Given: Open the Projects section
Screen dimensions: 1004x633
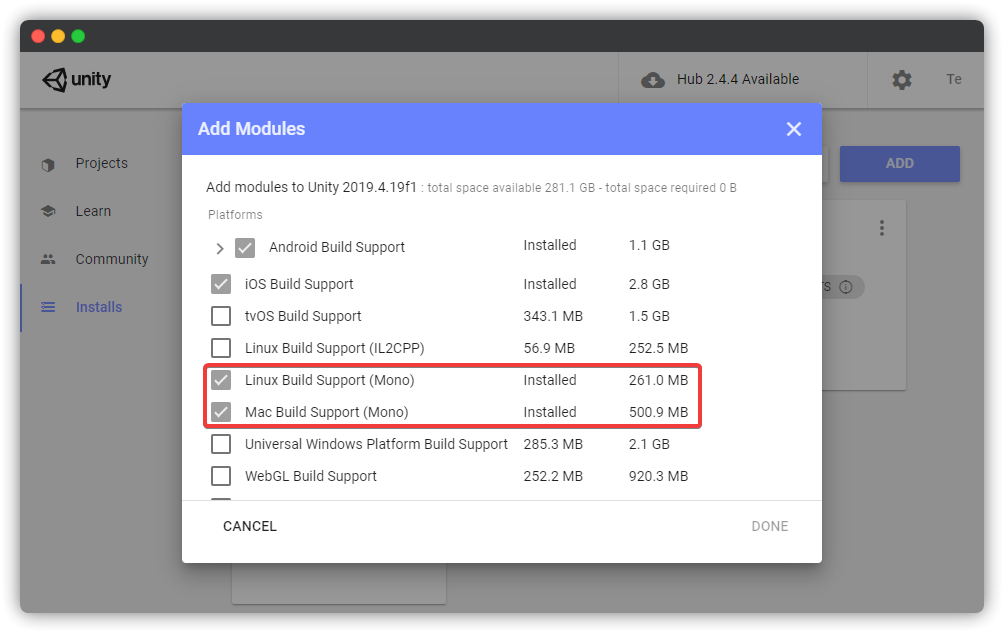Looking at the screenshot, I should coord(101,163).
